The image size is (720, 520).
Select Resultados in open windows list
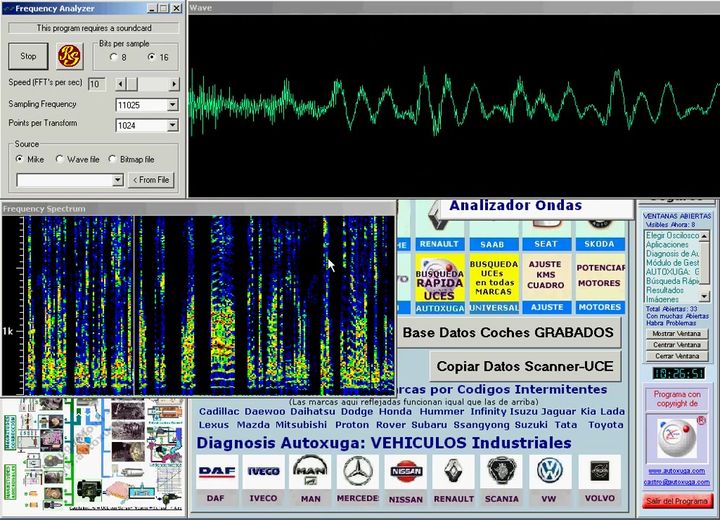(665, 290)
